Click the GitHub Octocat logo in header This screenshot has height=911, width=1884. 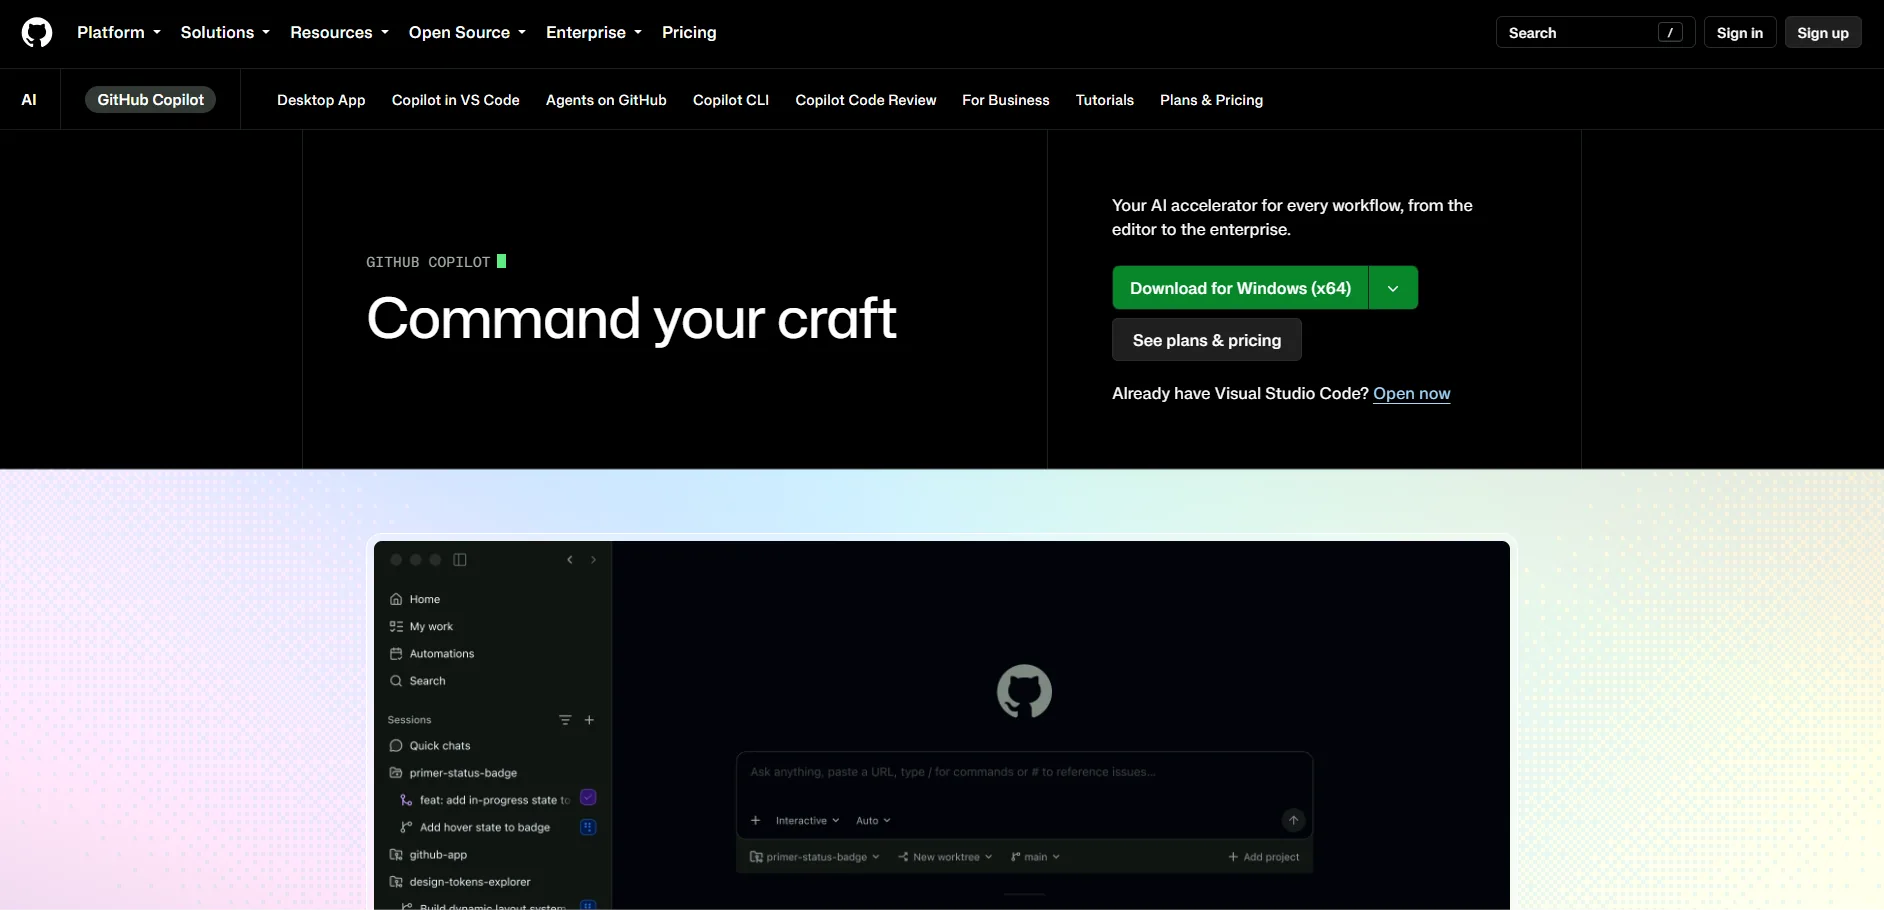[37, 33]
